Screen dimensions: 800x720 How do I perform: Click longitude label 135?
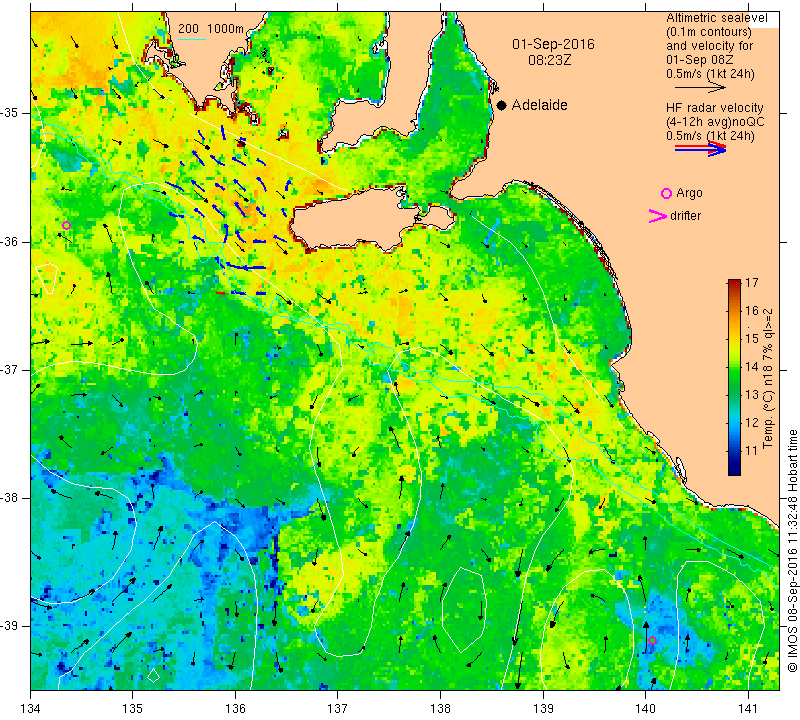tap(133, 709)
